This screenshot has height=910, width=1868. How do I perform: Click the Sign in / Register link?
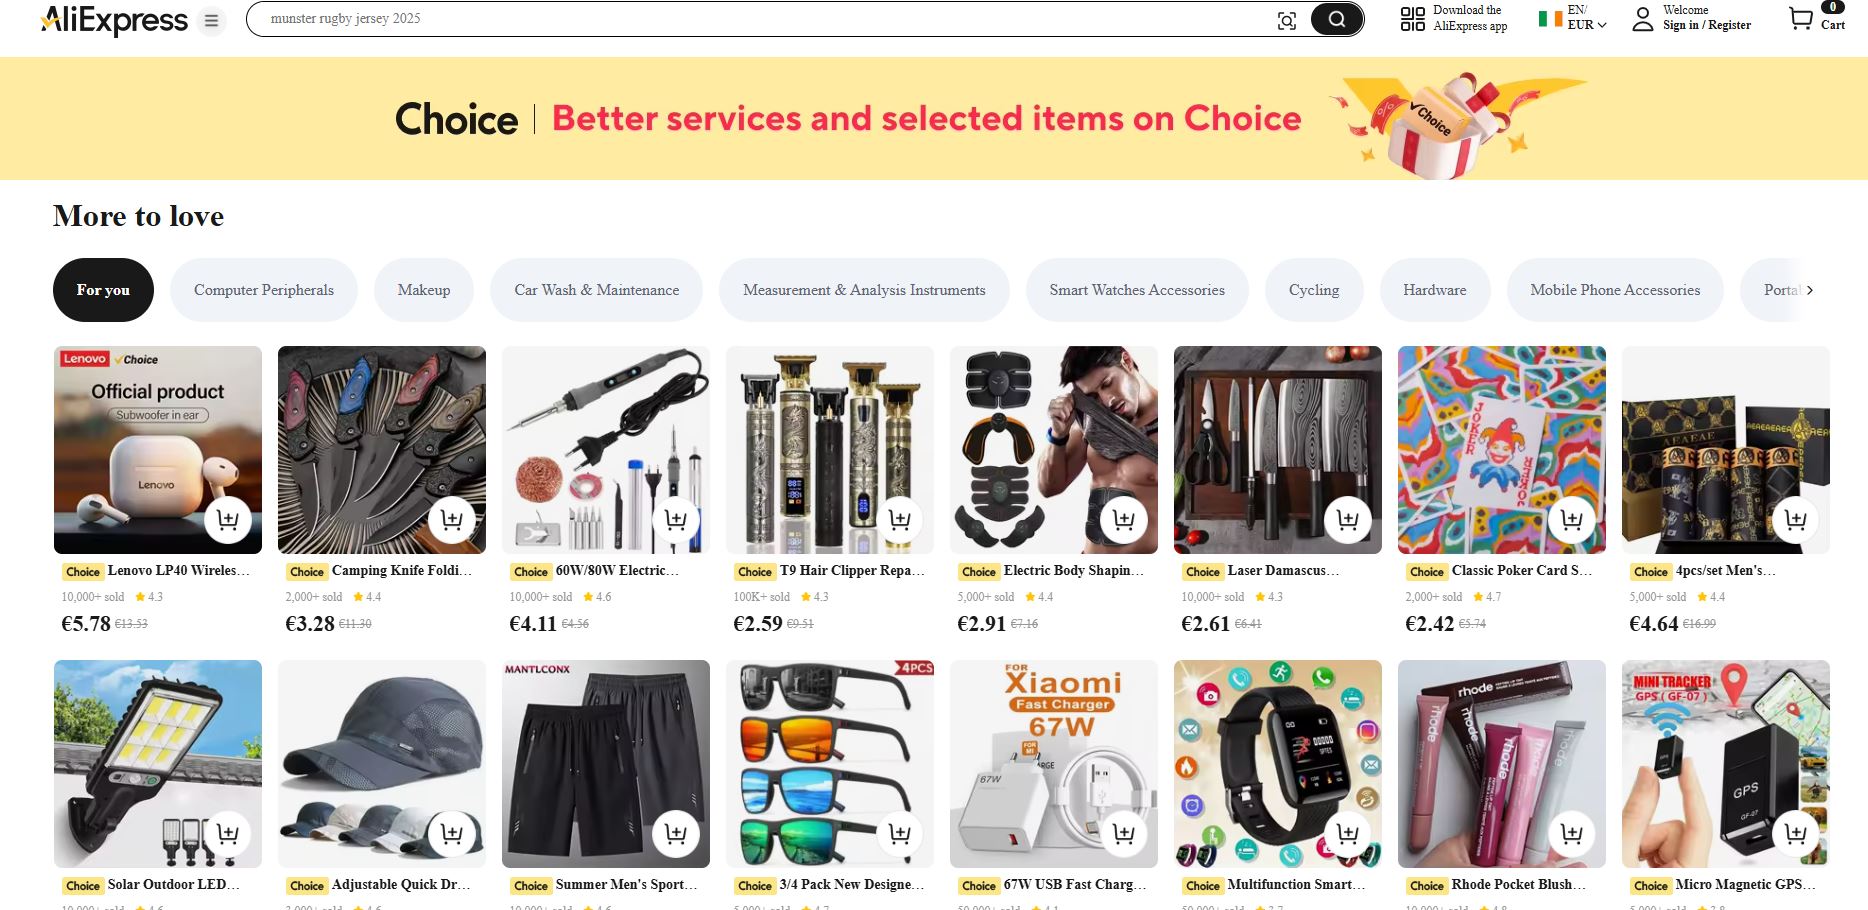pos(1707,25)
